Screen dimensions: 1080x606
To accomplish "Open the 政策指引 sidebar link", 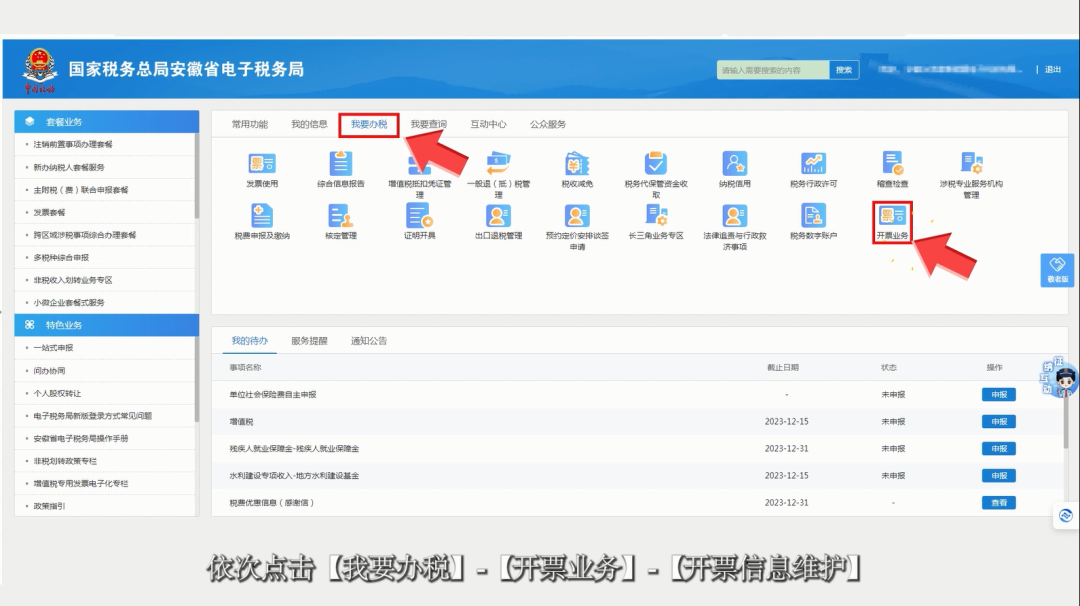I will point(50,506).
